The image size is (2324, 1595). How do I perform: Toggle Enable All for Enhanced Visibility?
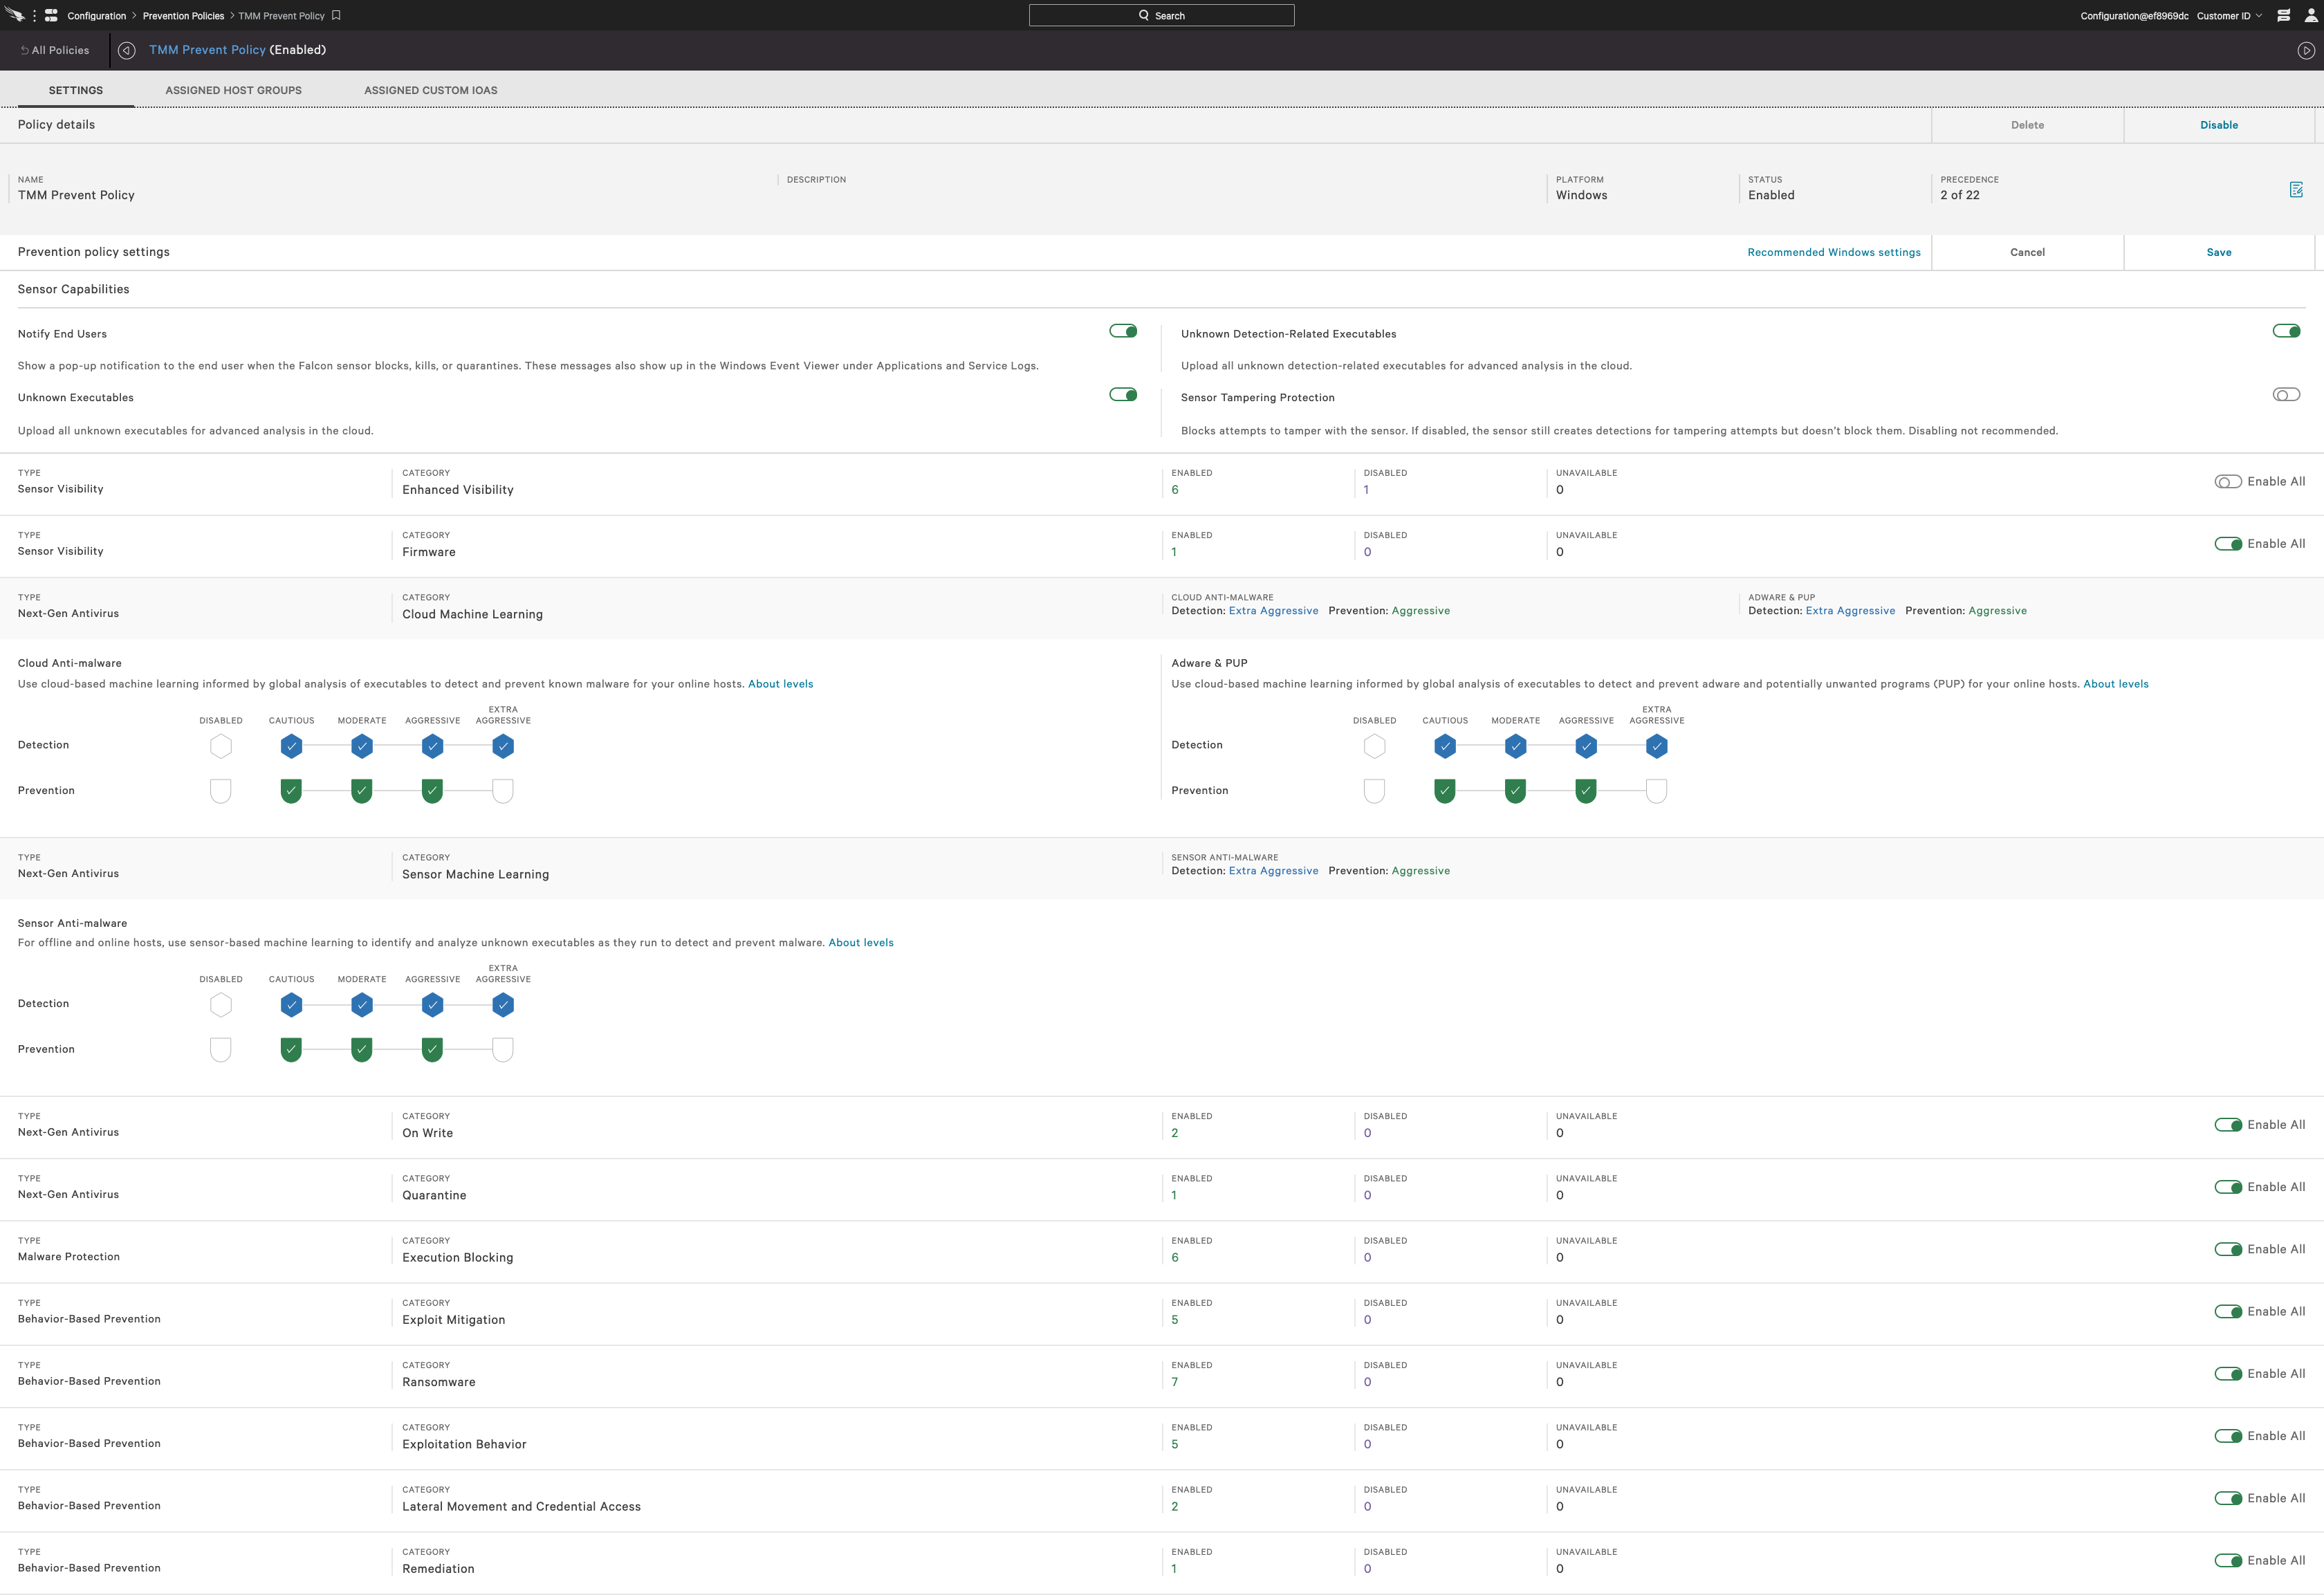(2228, 482)
